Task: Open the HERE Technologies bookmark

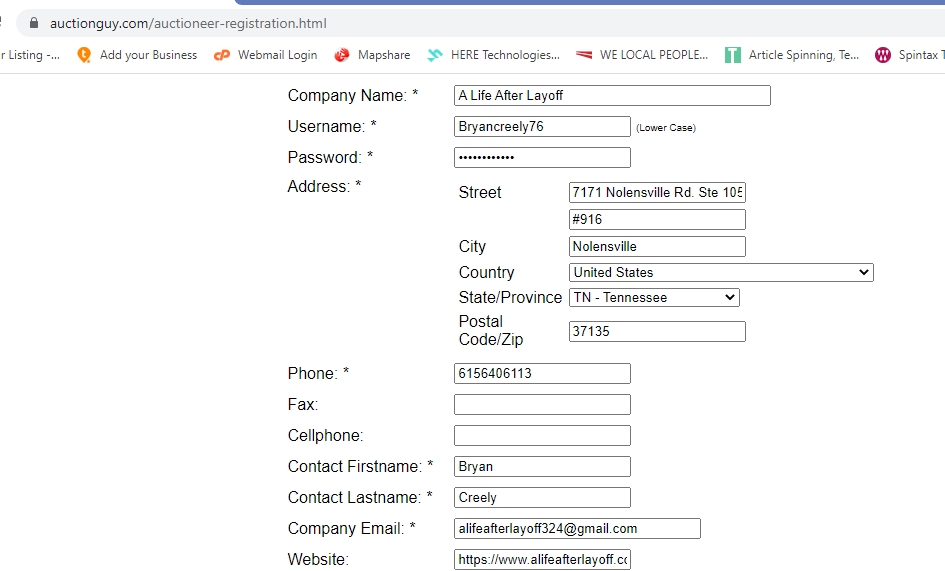Action: (494, 55)
